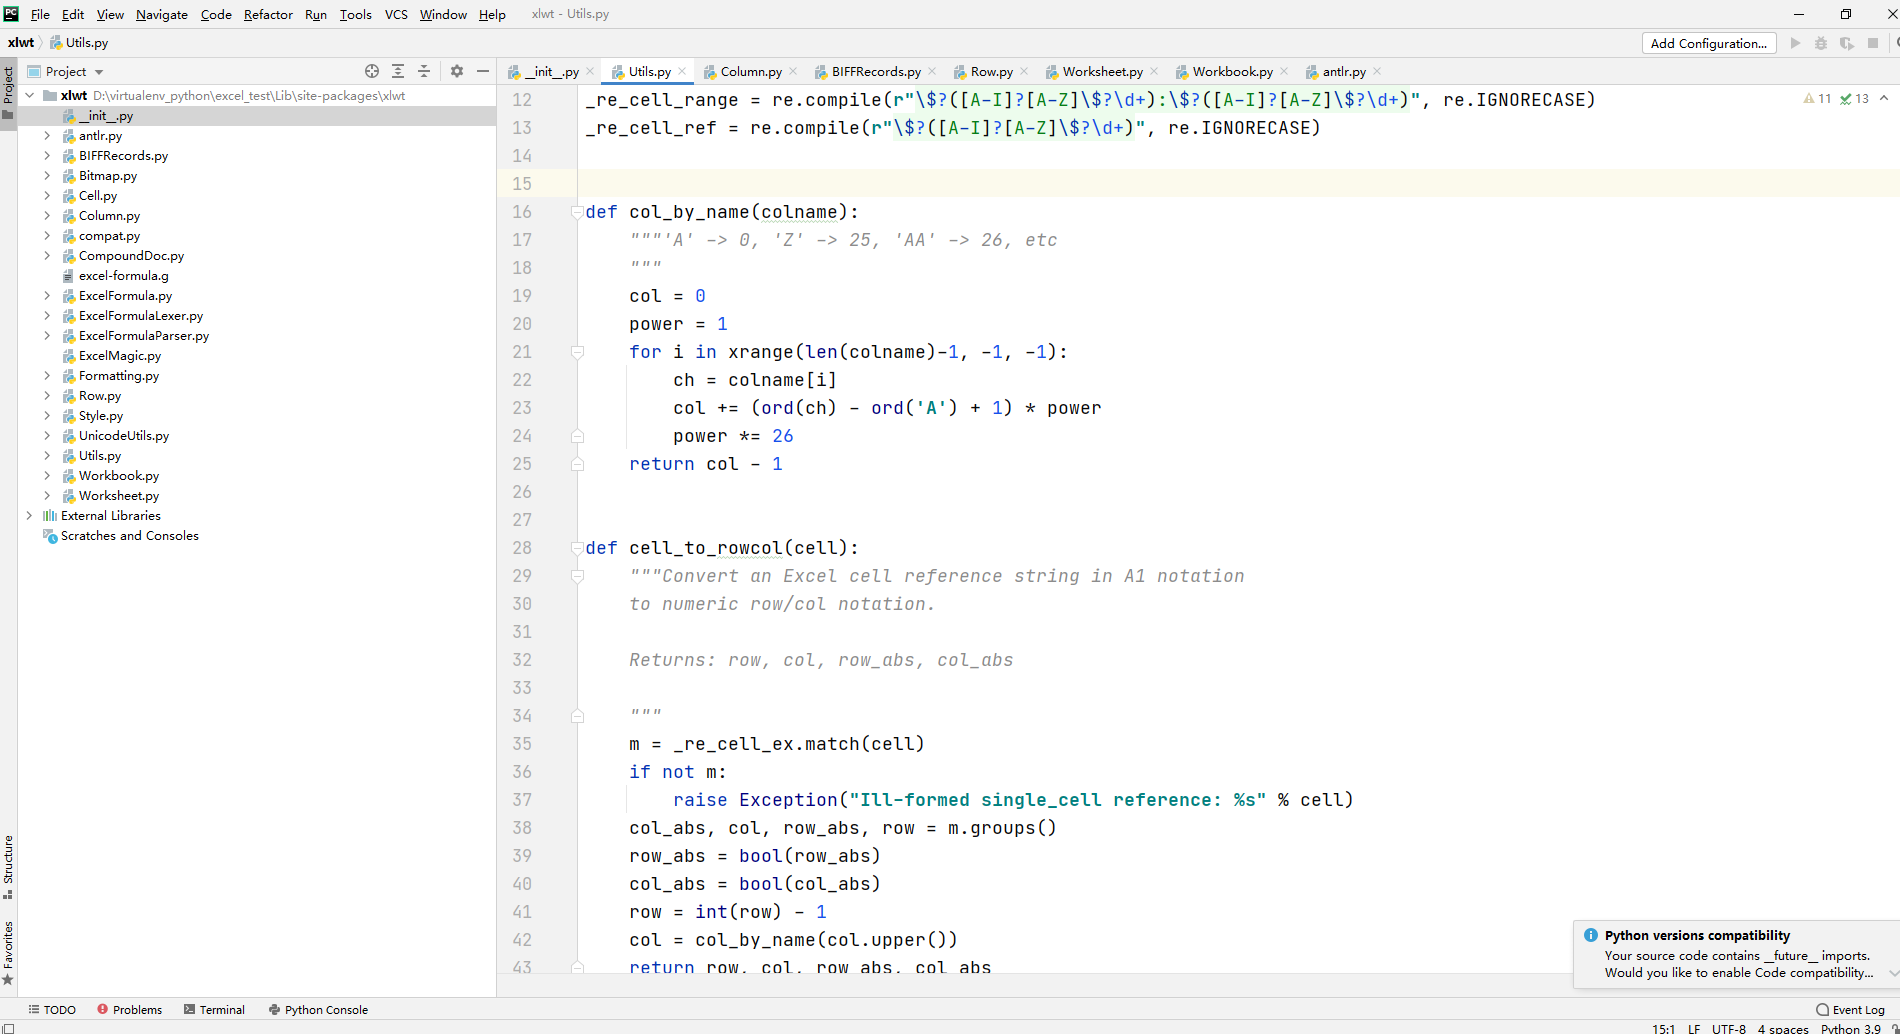Expand the BIFFRecords.py tree node
Viewport: 1900px width, 1034px height.
click(47, 155)
